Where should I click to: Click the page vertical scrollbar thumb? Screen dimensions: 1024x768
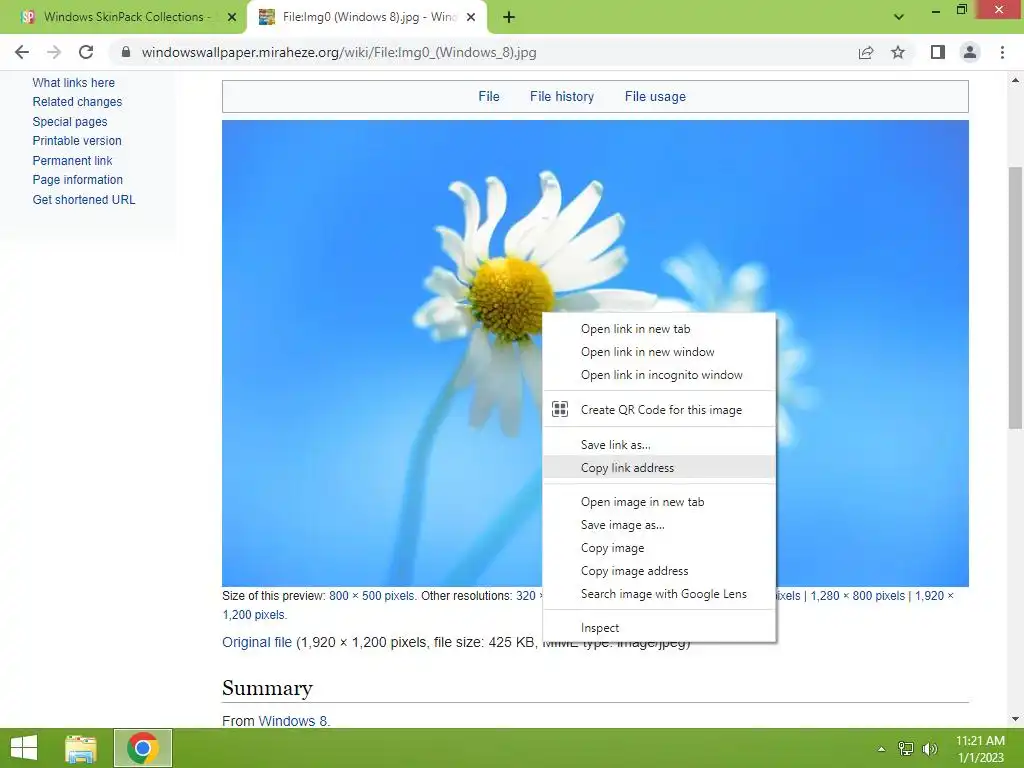pyautogui.click(x=1015, y=298)
